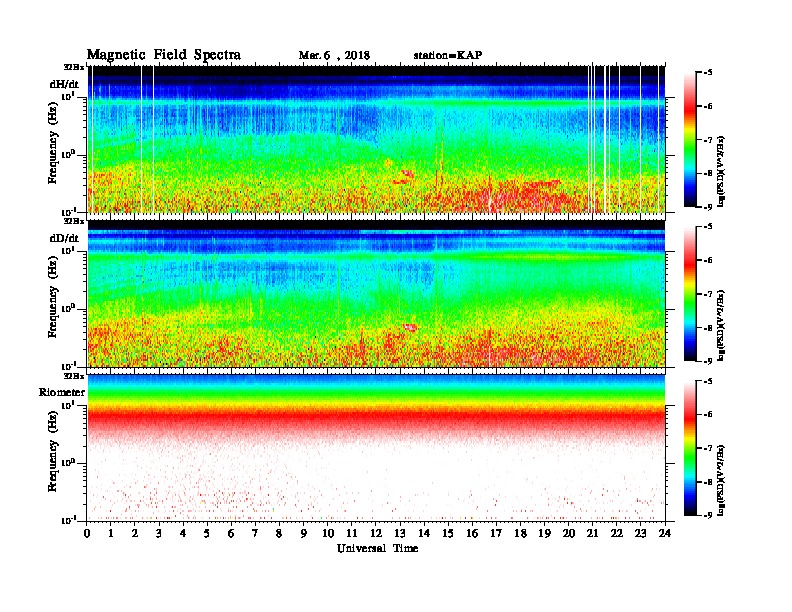Click the "32Hz" label above the Riometer panel
The width and height of the screenshot is (792, 612).
(73, 376)
